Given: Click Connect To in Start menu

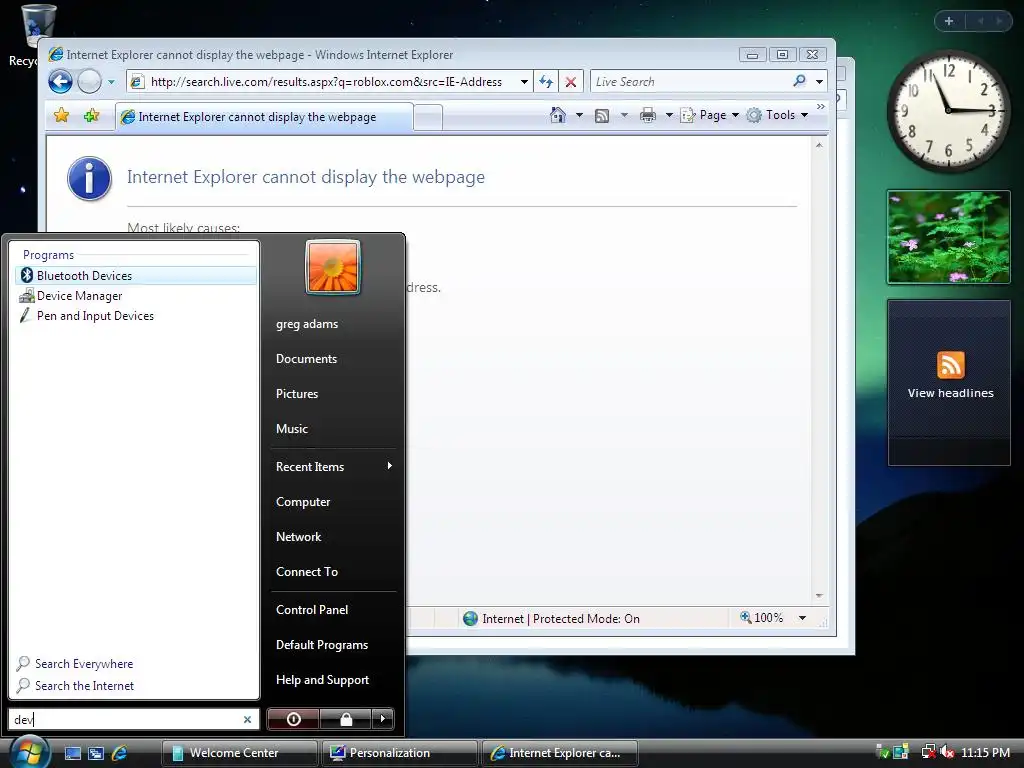Looking at the screenshot, I should pyautogui.click(x=306, y=572).
